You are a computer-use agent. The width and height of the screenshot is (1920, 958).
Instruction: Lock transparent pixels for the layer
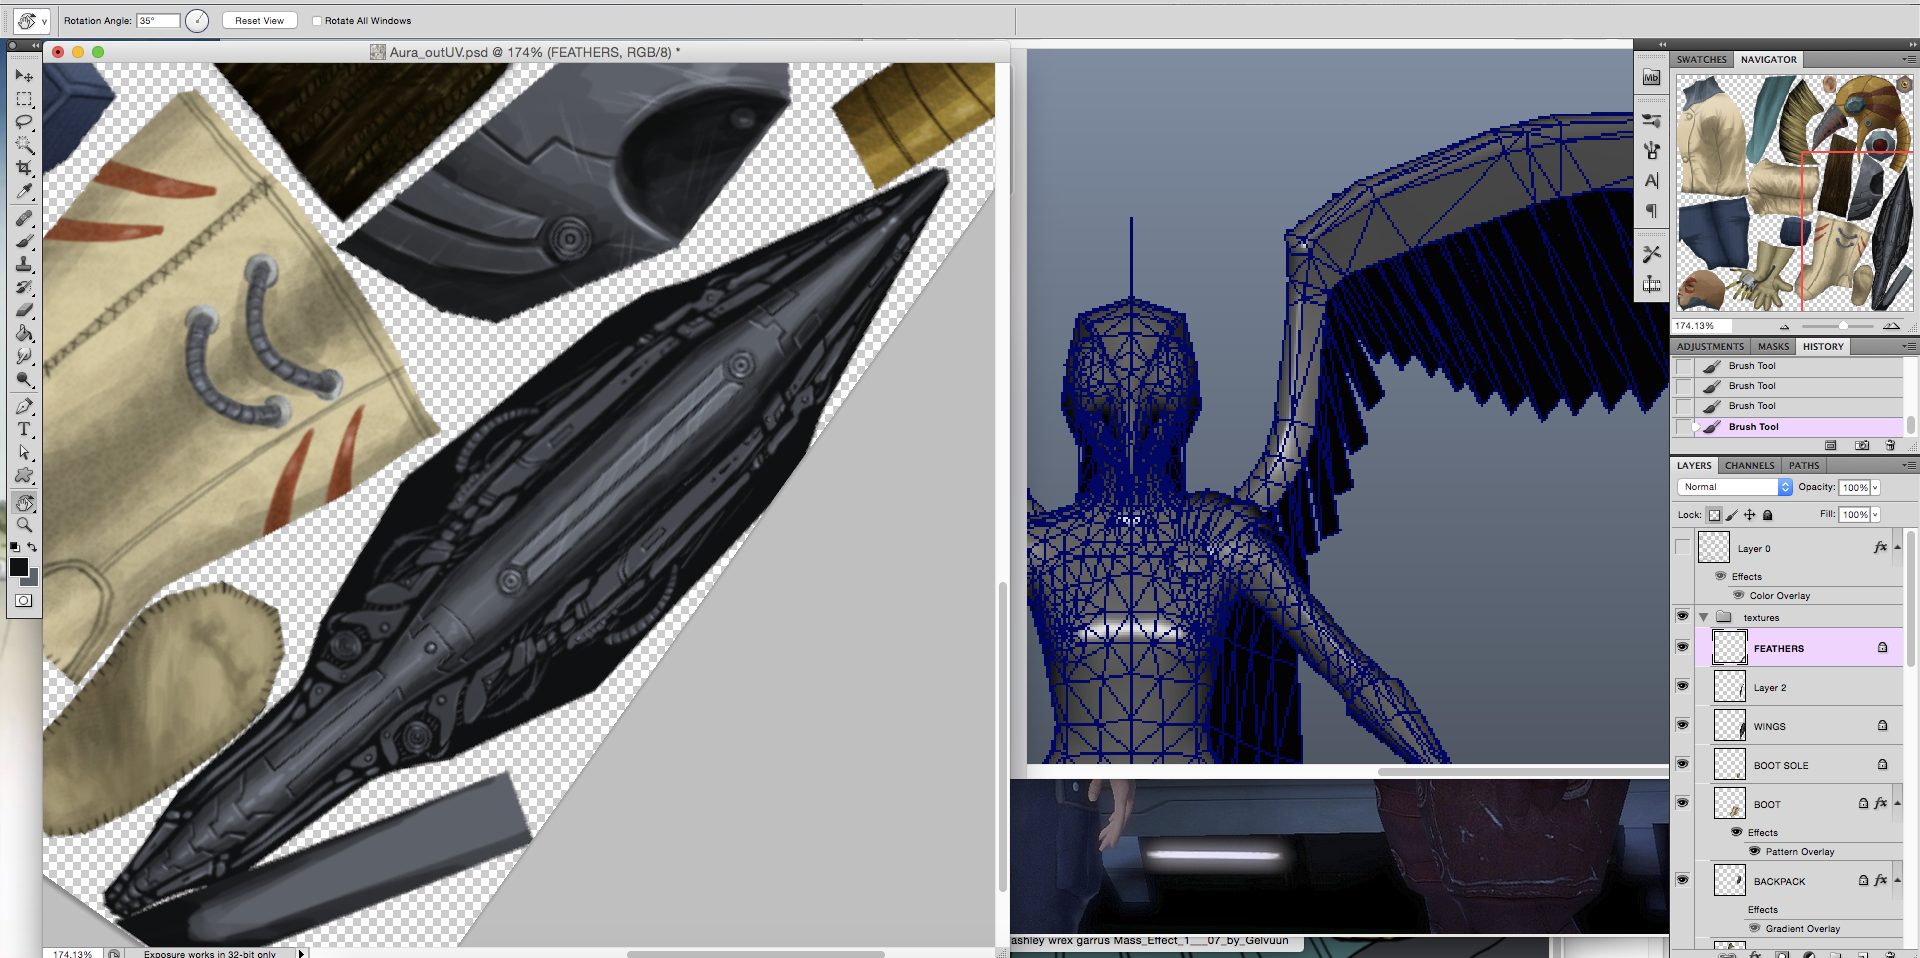[1714, 515]
